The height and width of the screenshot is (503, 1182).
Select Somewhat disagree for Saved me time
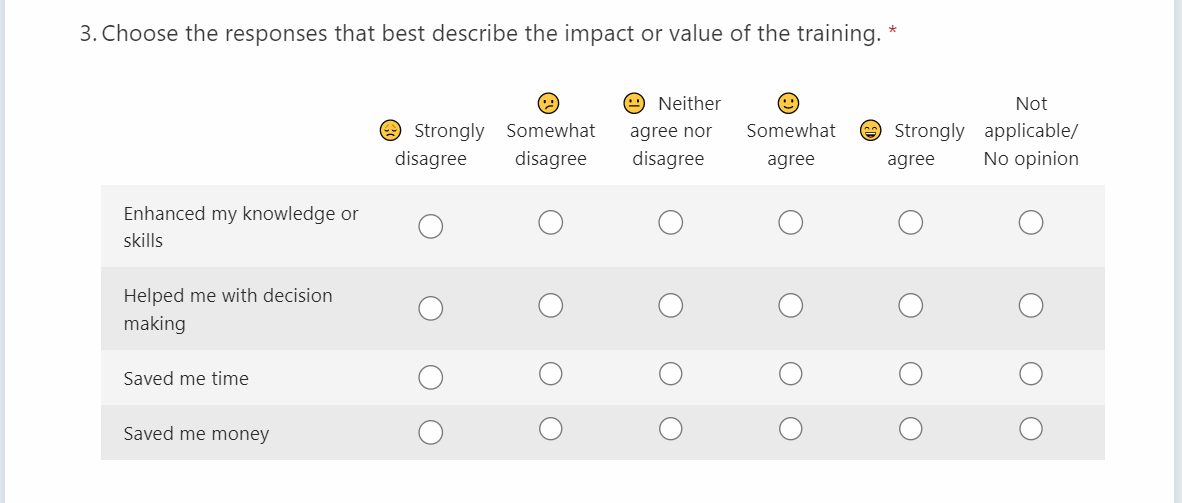pyautogui.click(x=550, y=374)
